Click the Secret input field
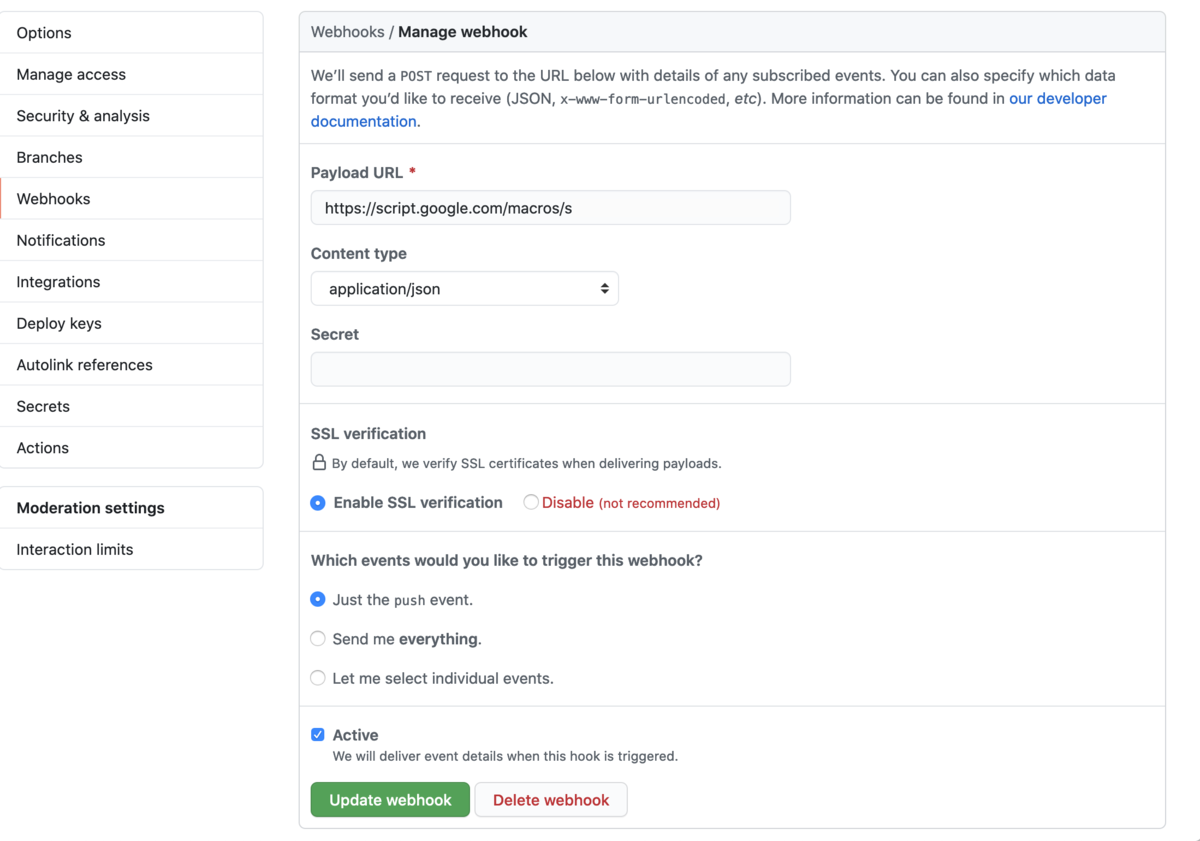The width and height of the screenshot is (1200, 841). 550,369
